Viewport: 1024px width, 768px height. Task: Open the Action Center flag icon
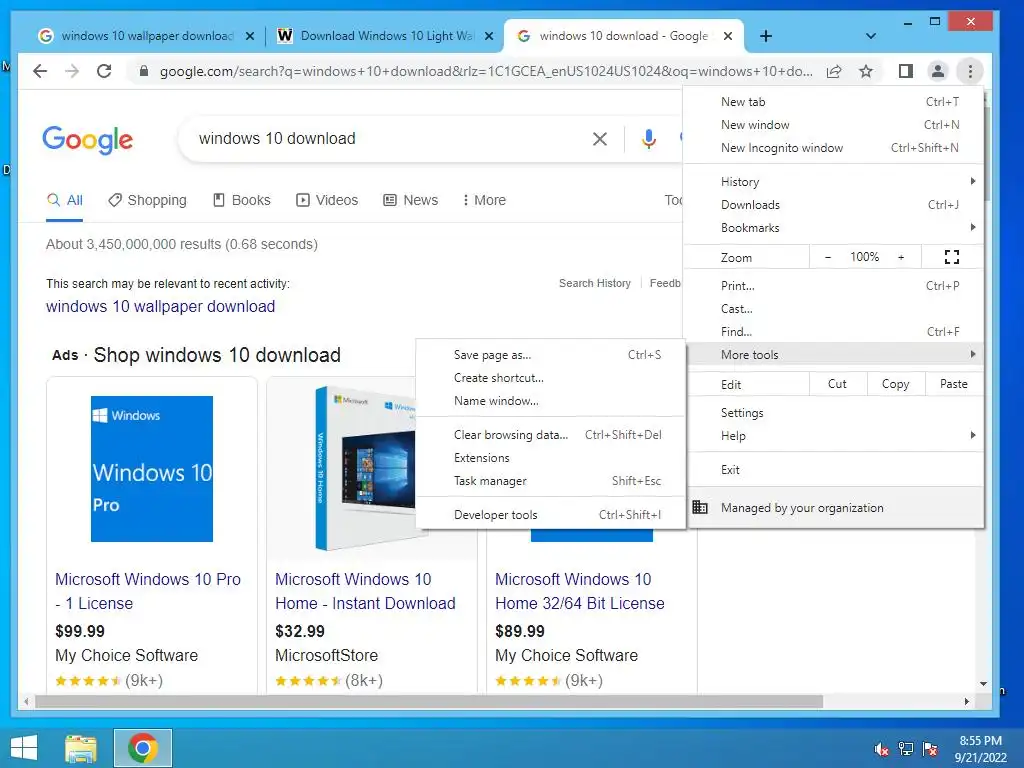(x=930, y=748)
